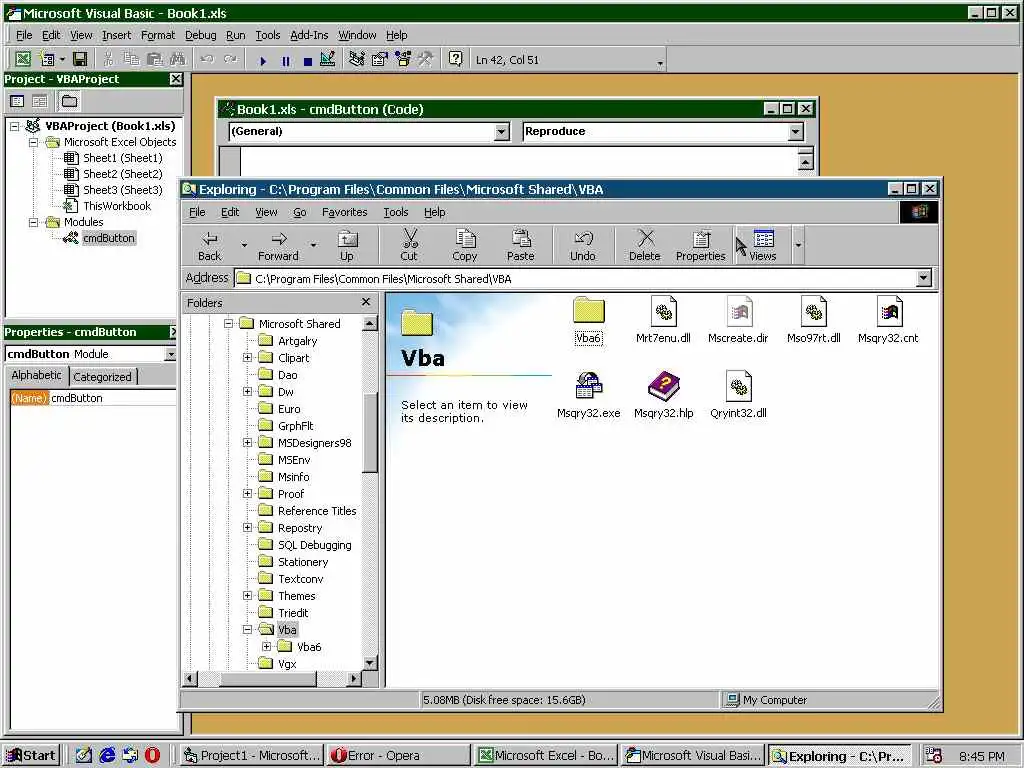Click the Properties button in Explorer toolbar
The width and height of the screenshot is (1024, 768).
[701, 246]
